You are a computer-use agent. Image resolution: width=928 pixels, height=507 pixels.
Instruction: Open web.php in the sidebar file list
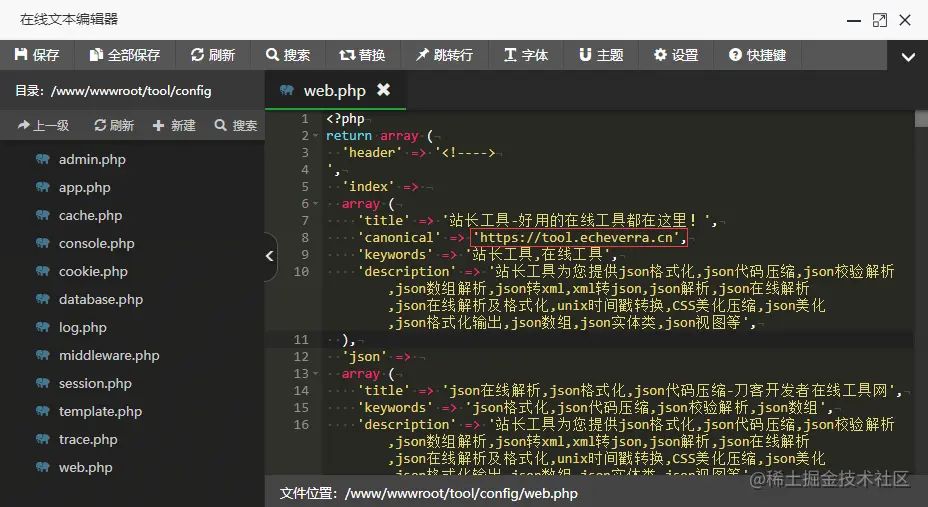click(85, 467)
